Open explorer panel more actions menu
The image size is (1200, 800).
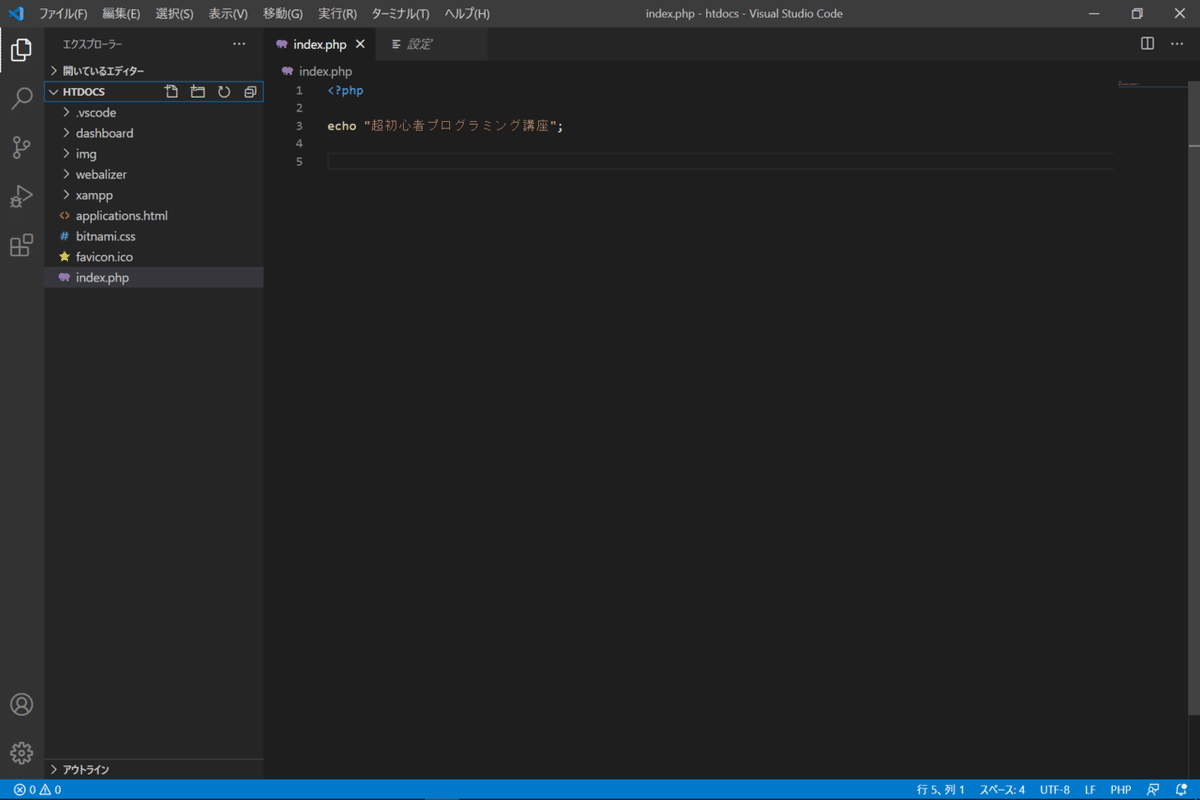(239, 44)
